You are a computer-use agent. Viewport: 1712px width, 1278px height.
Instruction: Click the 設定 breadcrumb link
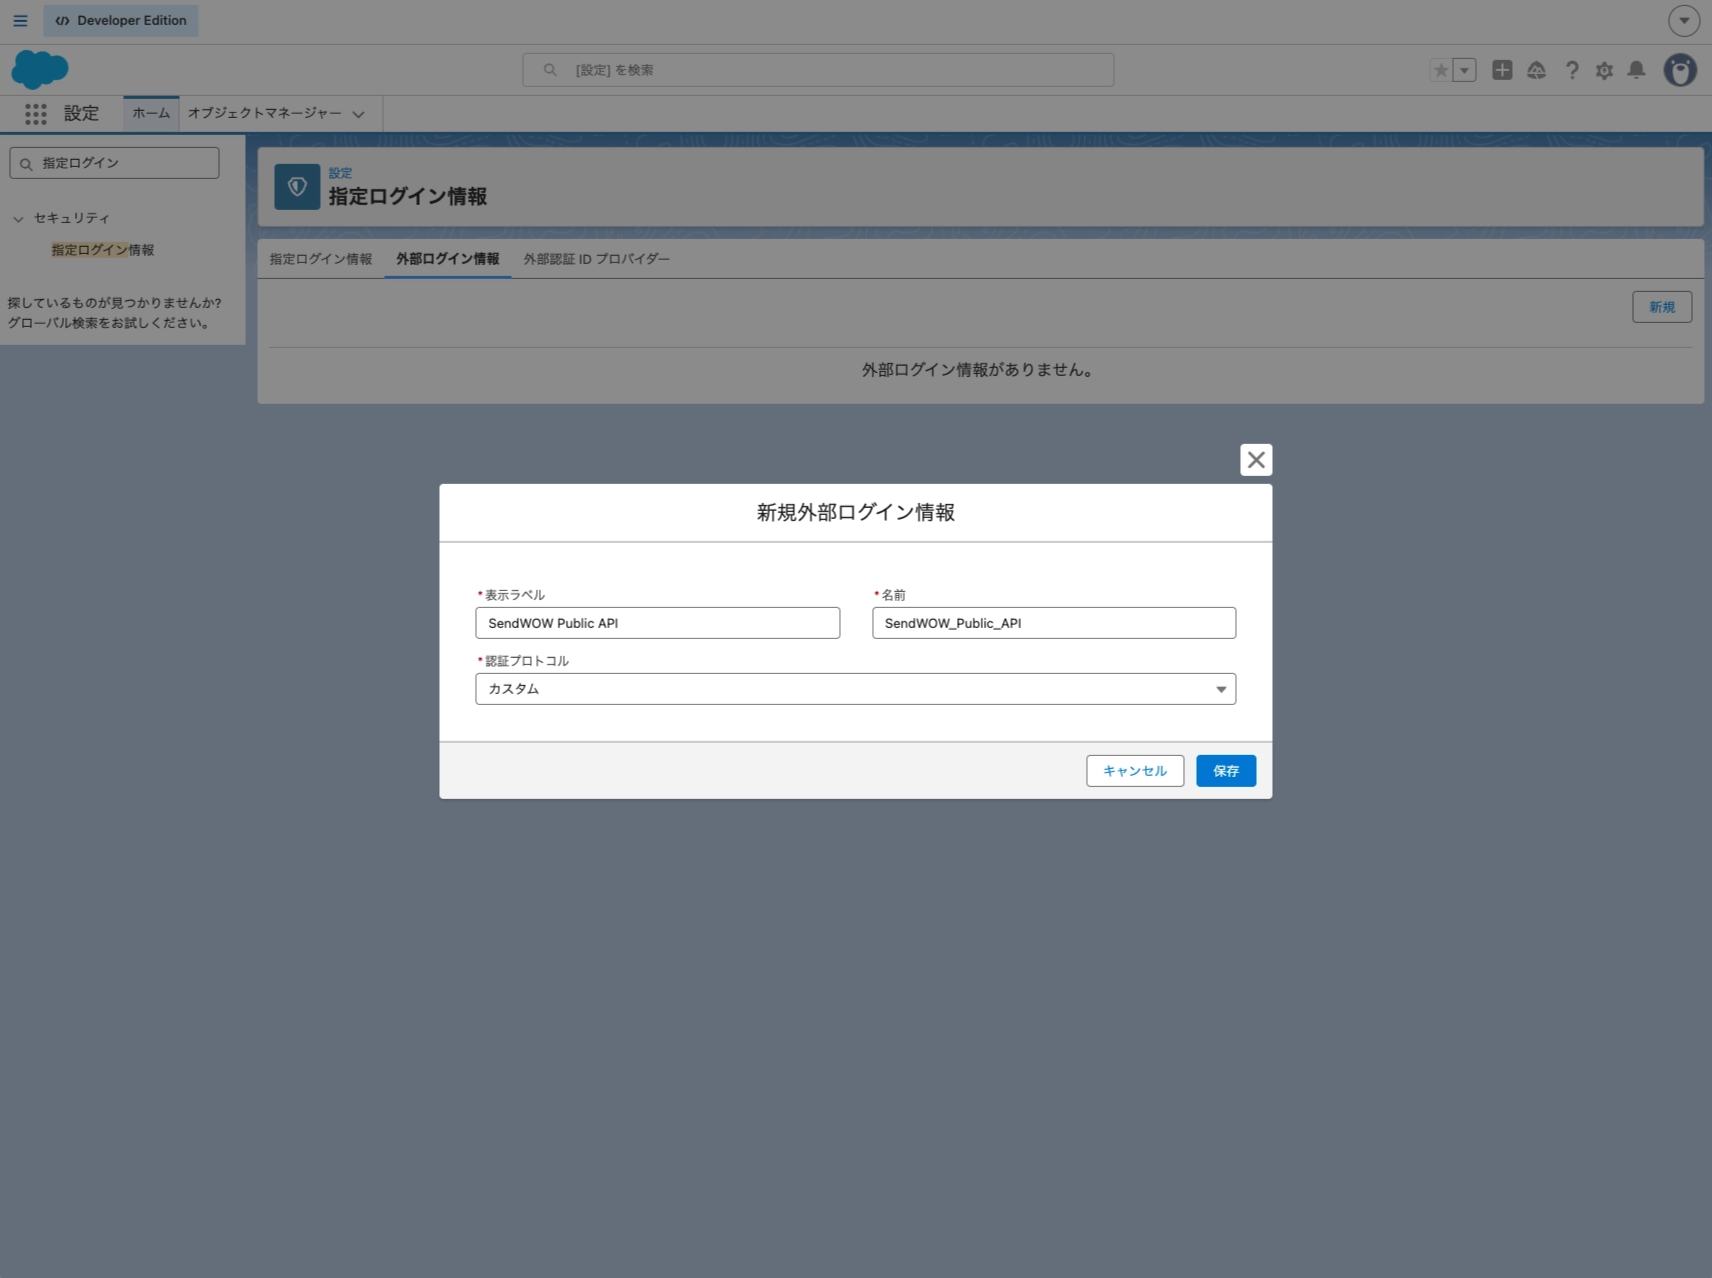point(340,173)
